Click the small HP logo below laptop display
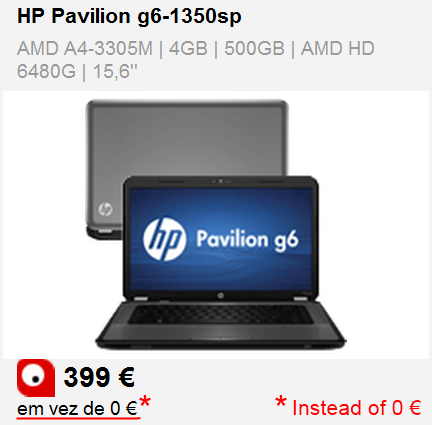The height and width of the screenshot is (425, 432). coord(220,295)
